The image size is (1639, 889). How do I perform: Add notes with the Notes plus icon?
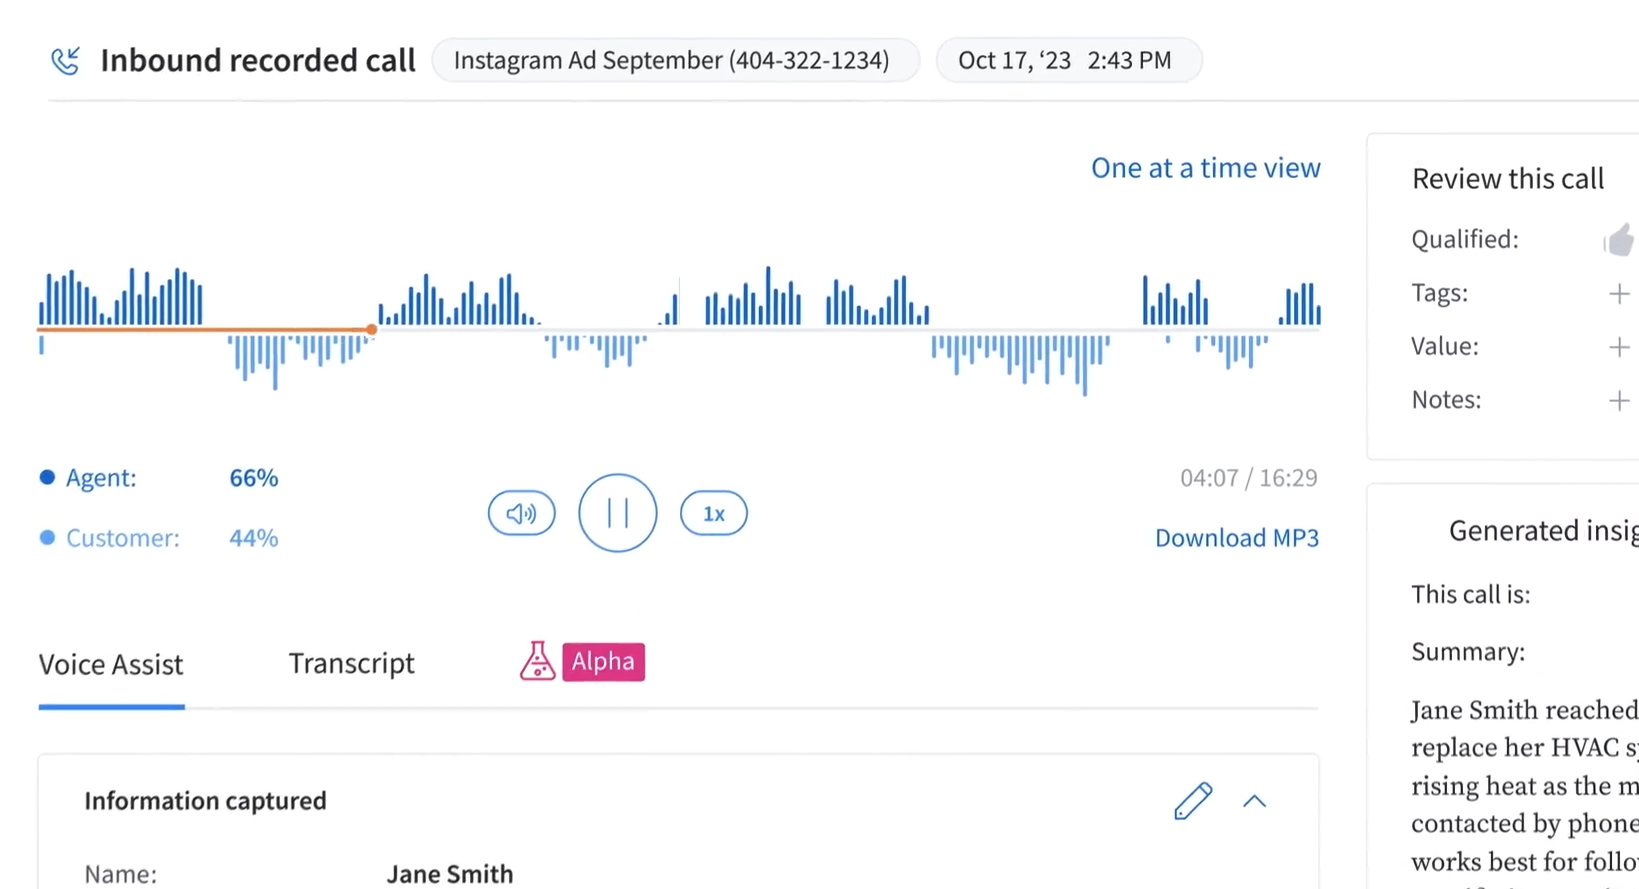(x=1619, y=401)
